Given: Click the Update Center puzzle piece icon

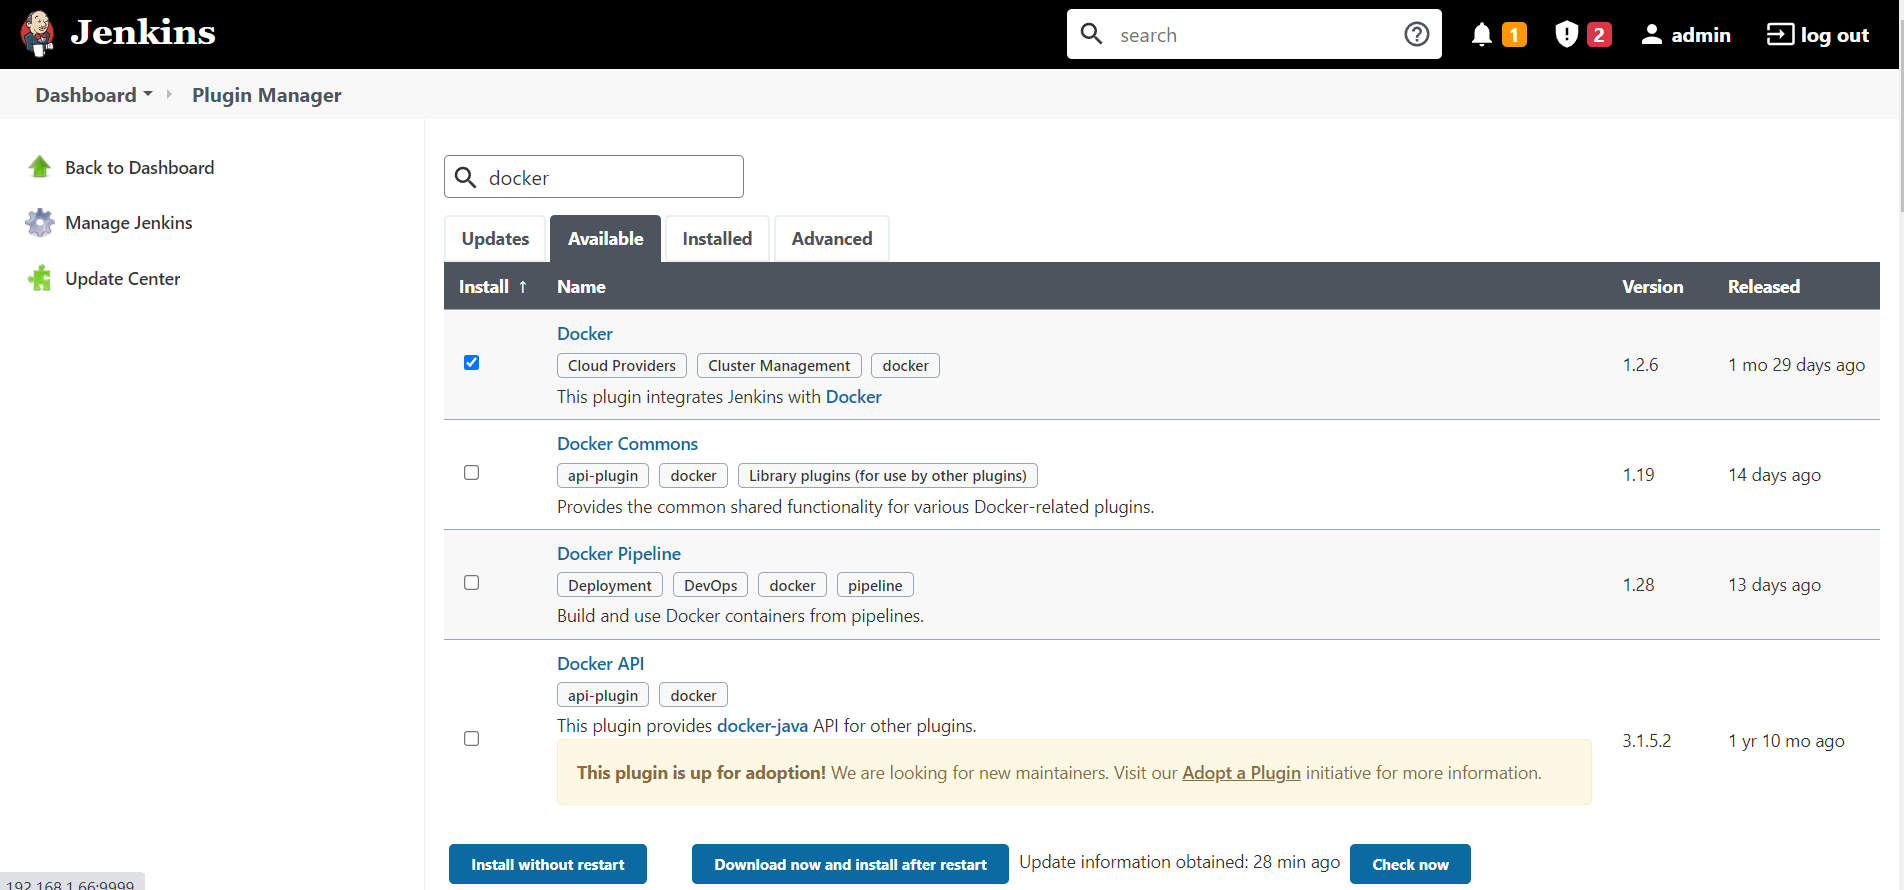Looking at the screenshot, I should point(40,279).
